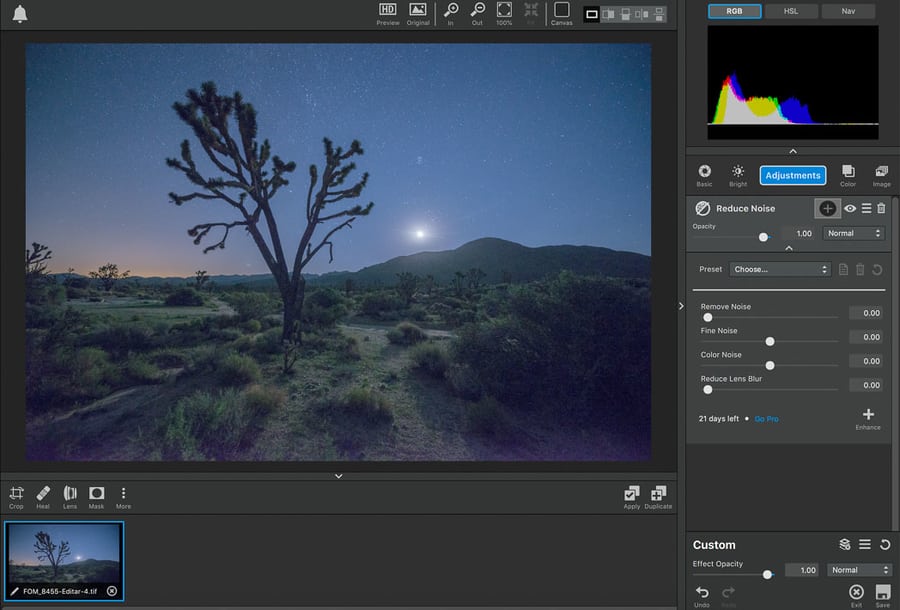Open the Bright adjustments category

pos(738,175)
